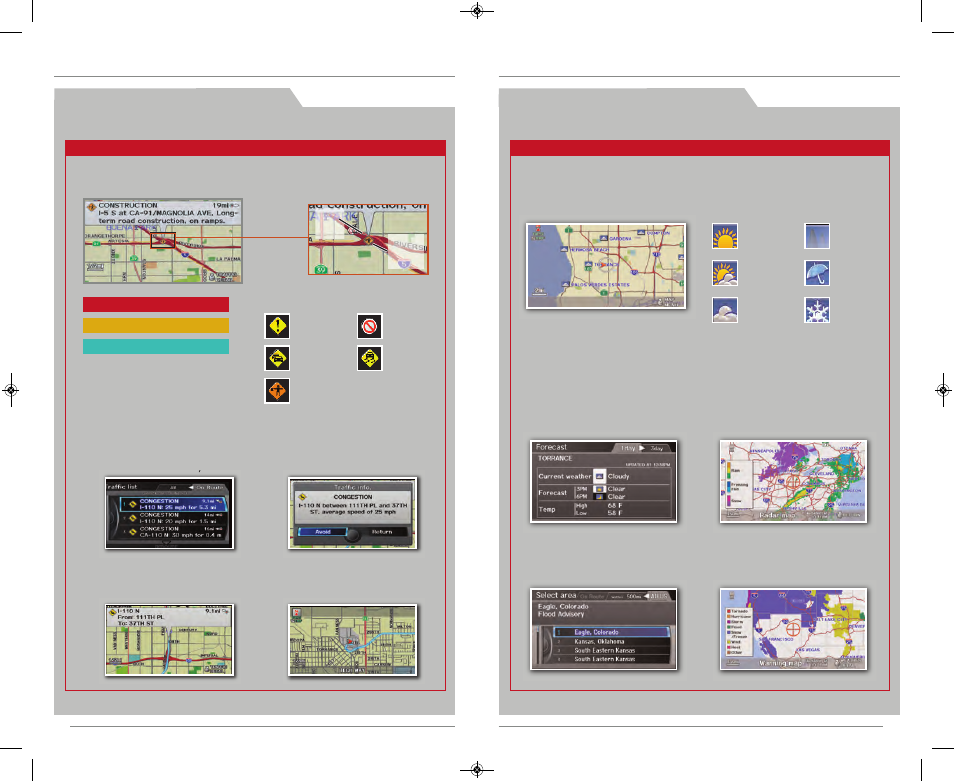Select the All US tab in Select area
Image resolution: width=954 pixels, height=781 pixels.
click(657, 596)
